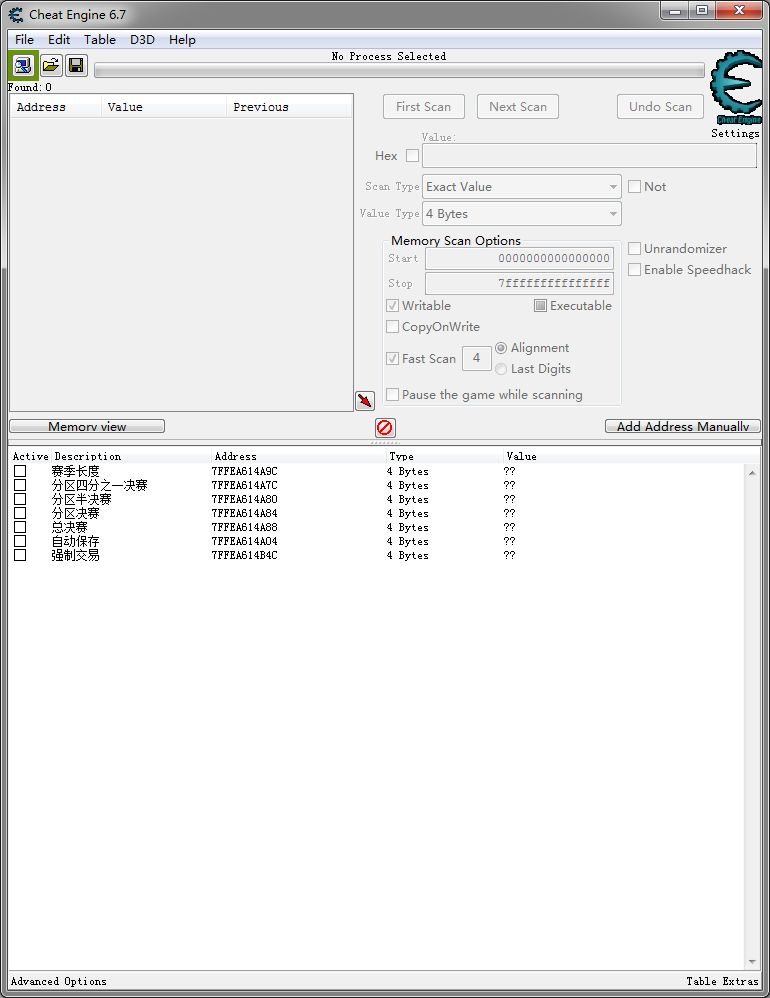Enable the Not checkbox
Viewport: 770px width, 998px height.
point(634,186)
